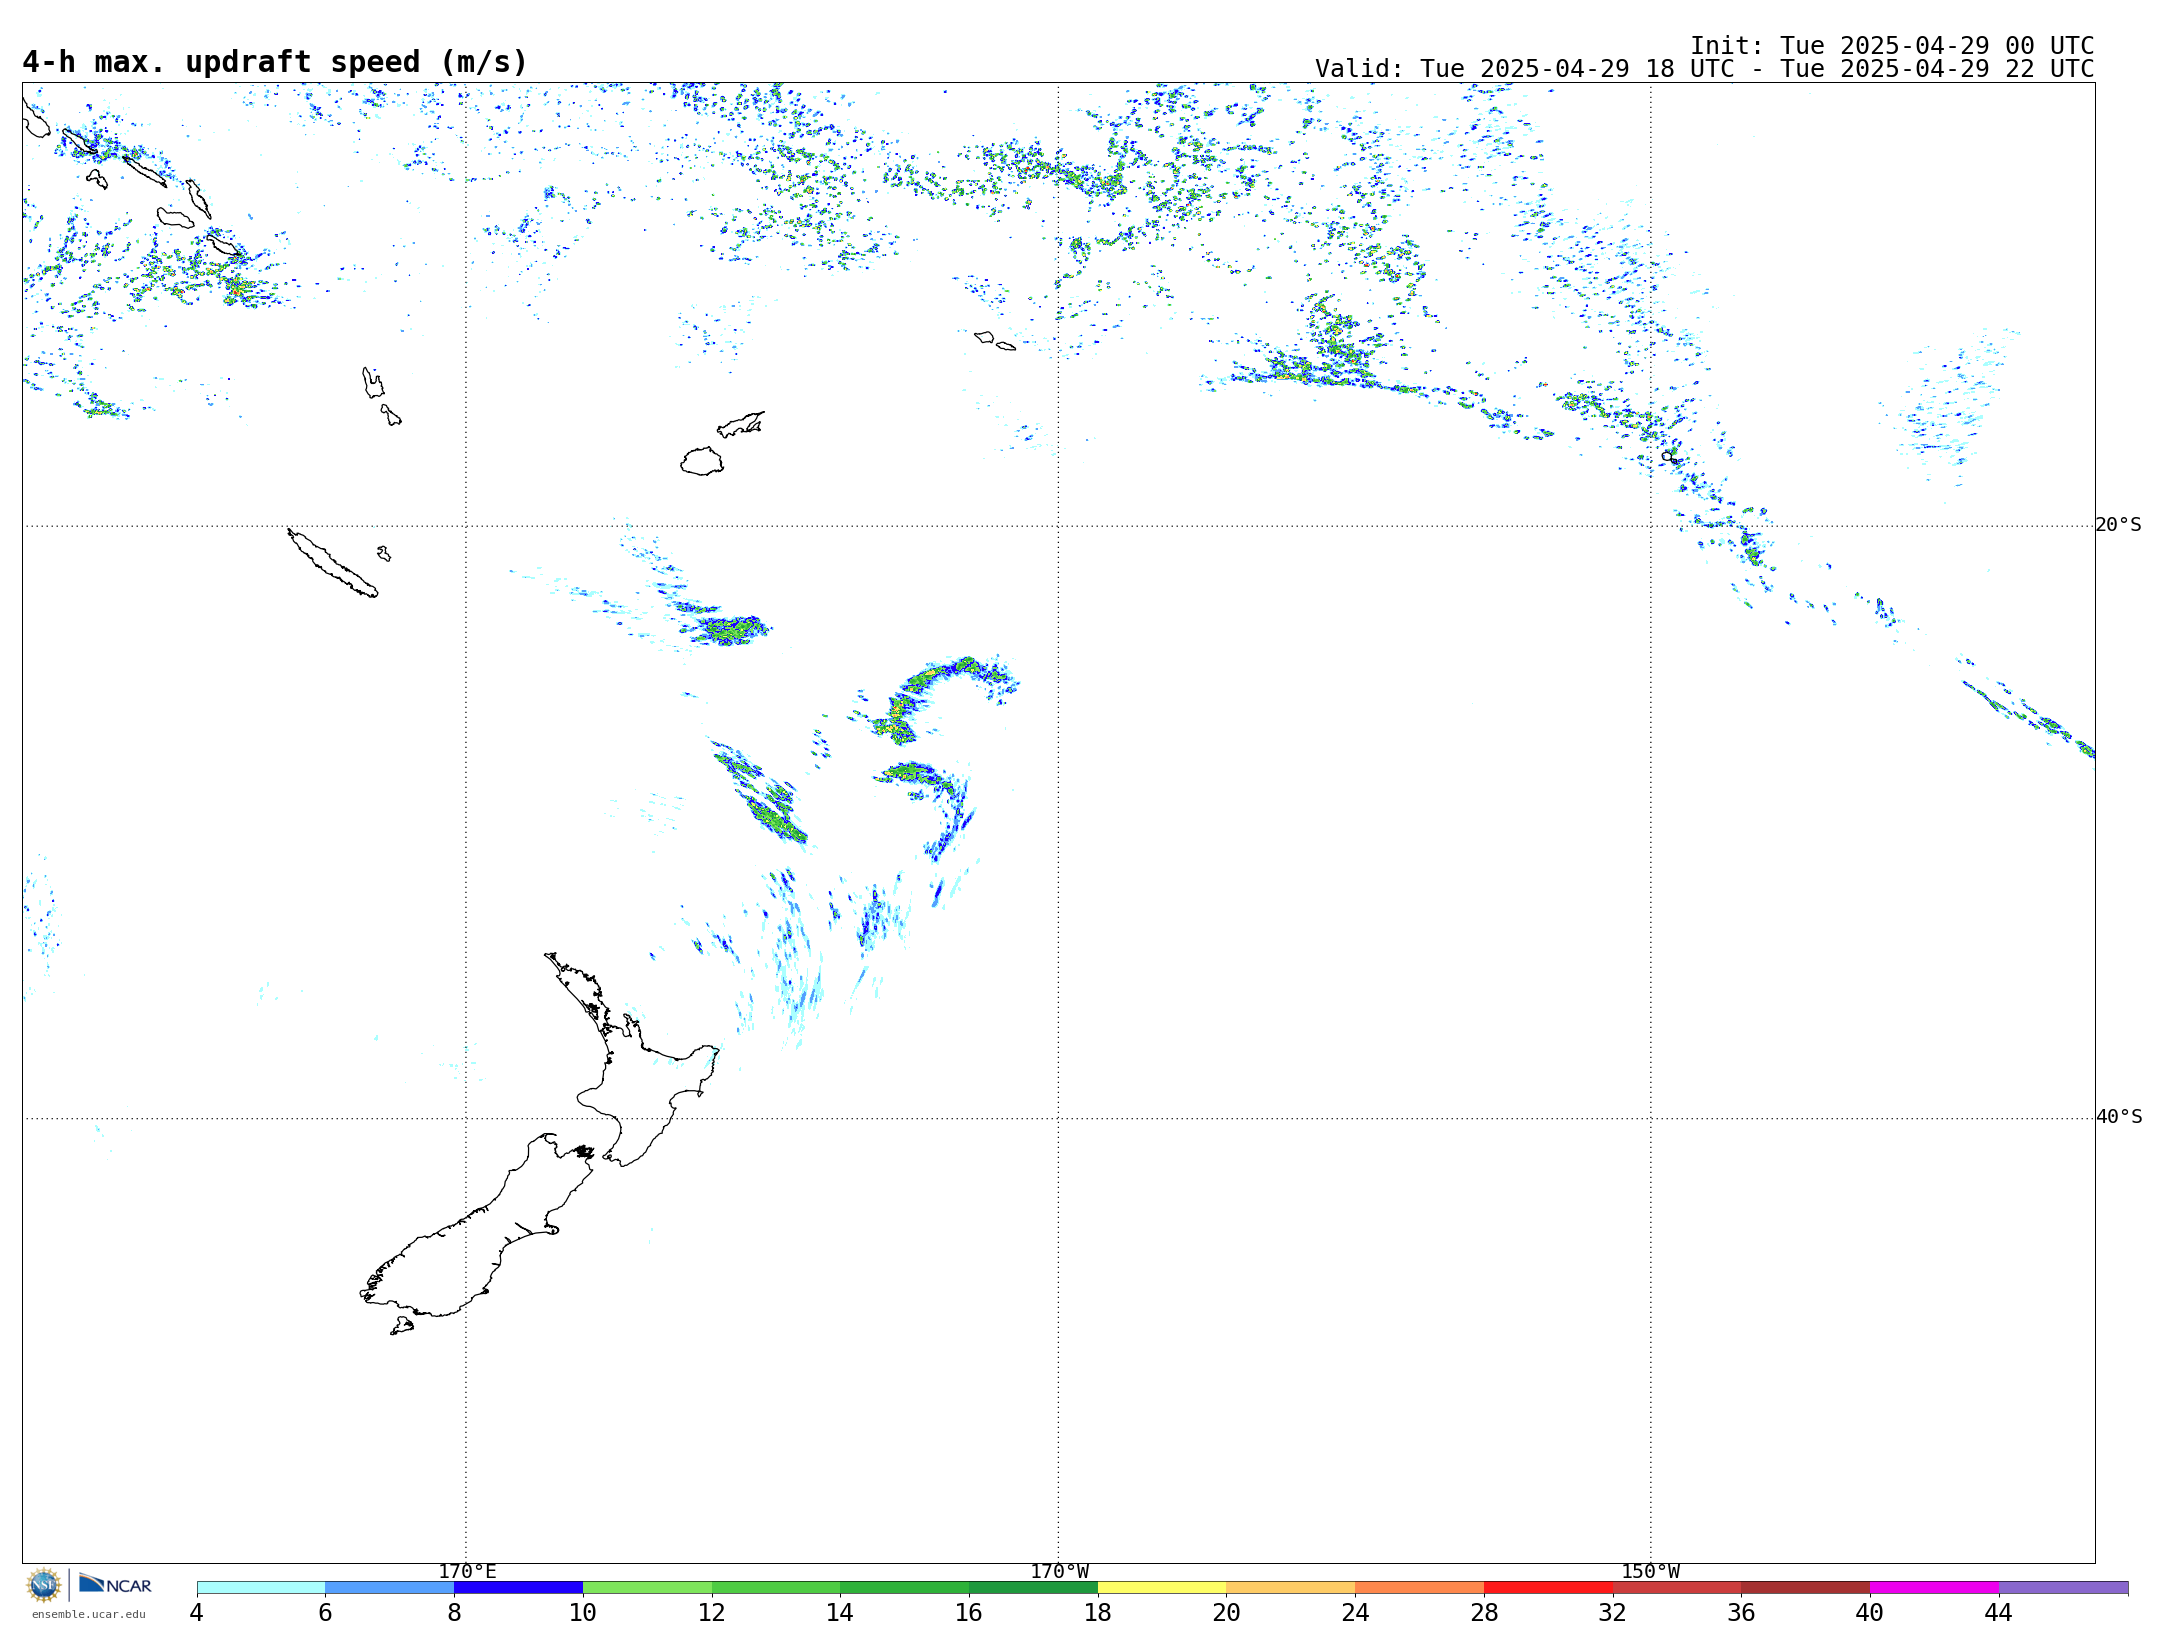The image size is (2160, 1626).
Task: Click the 20°S latitude label
Action: click(2118, 525)
